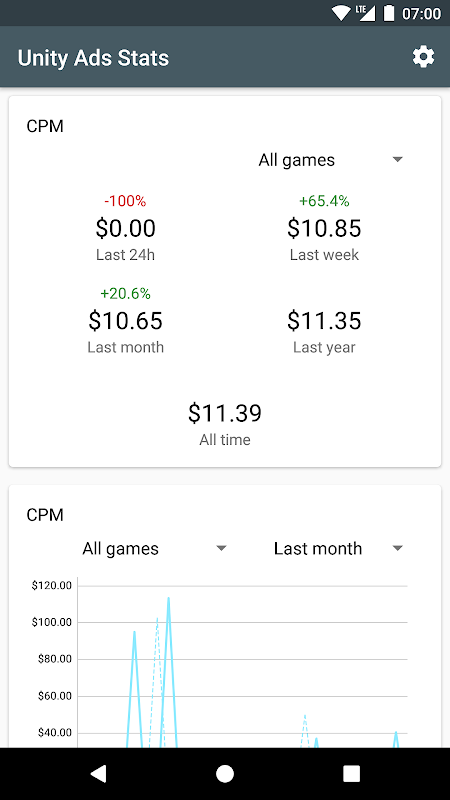The image size is (450, 800).
Task: Open settings via the gear icon
Action: [x=423, y=57]
